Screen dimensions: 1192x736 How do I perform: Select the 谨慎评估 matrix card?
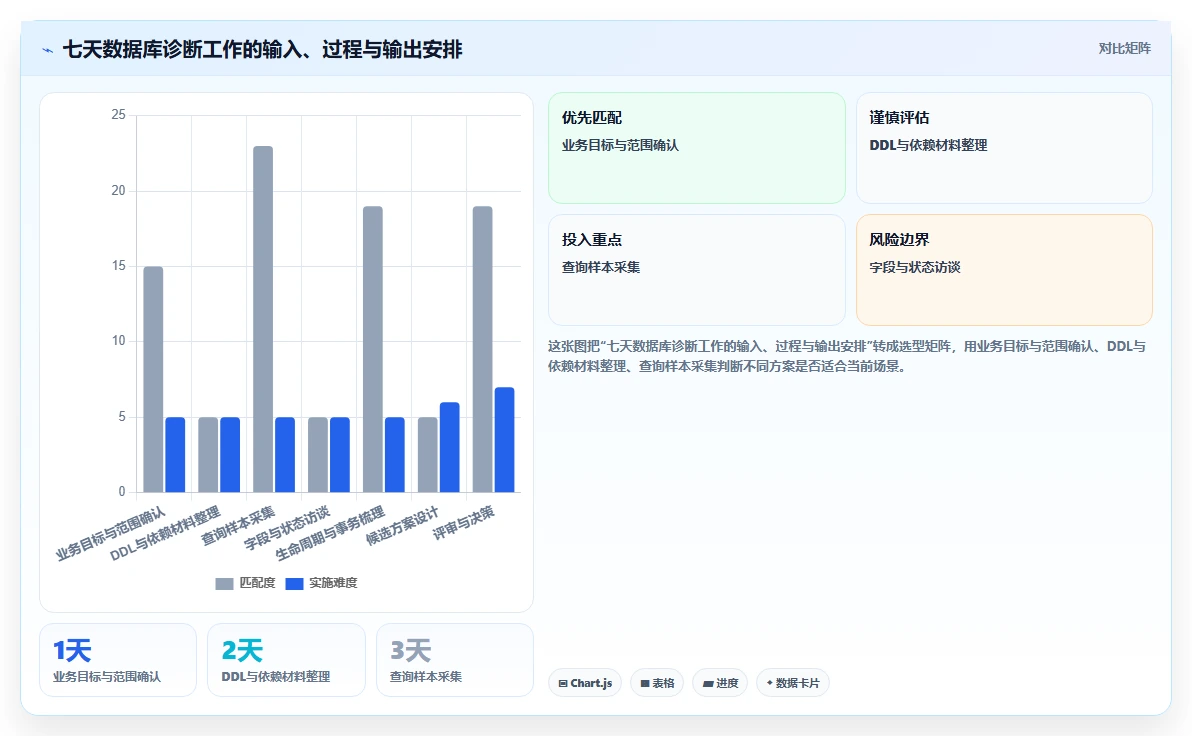[1004, 148]
